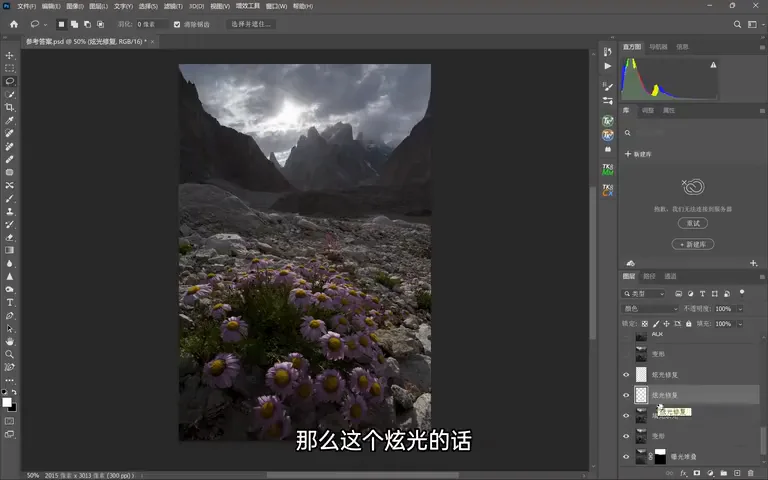
Task: Open the TK8 Cx plugin panel
Action: click(x=608, y=190)
